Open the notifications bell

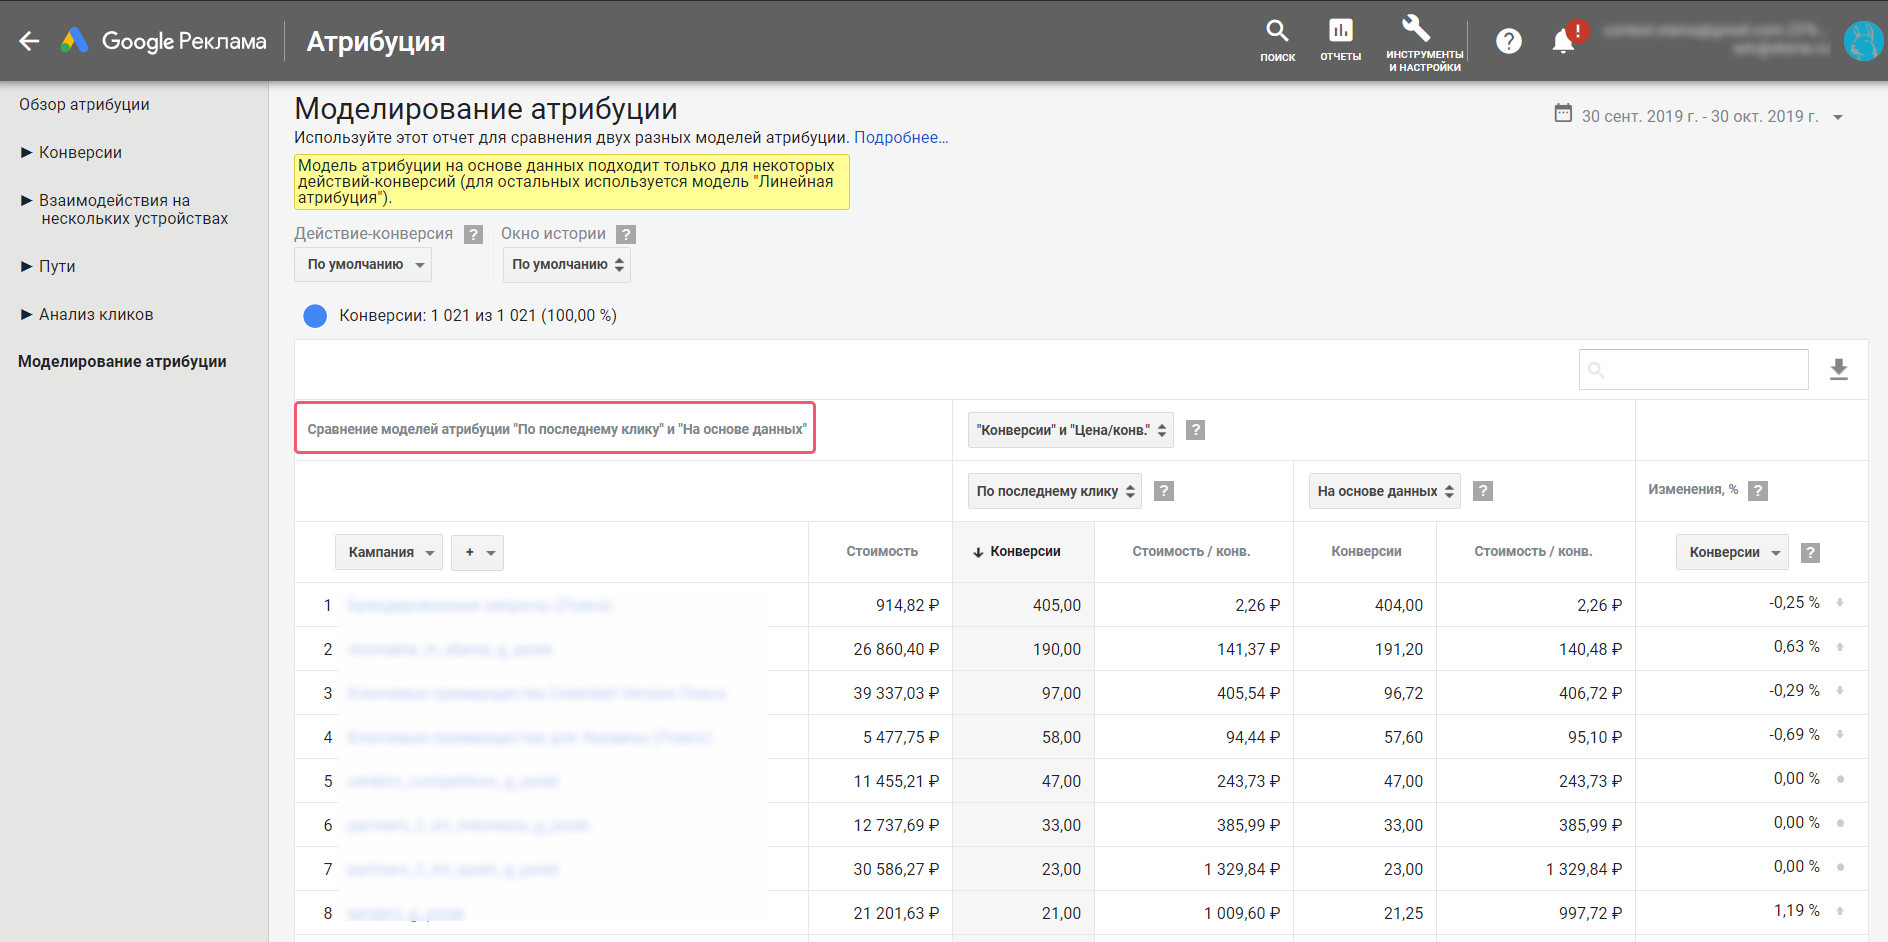1563,41
